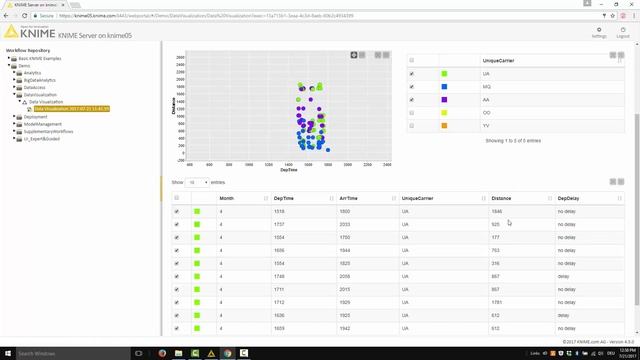The image size is (640, 360).
Task: Click the blue MQ color swatch
Action: pyautogui.click(x=444, y=87)
